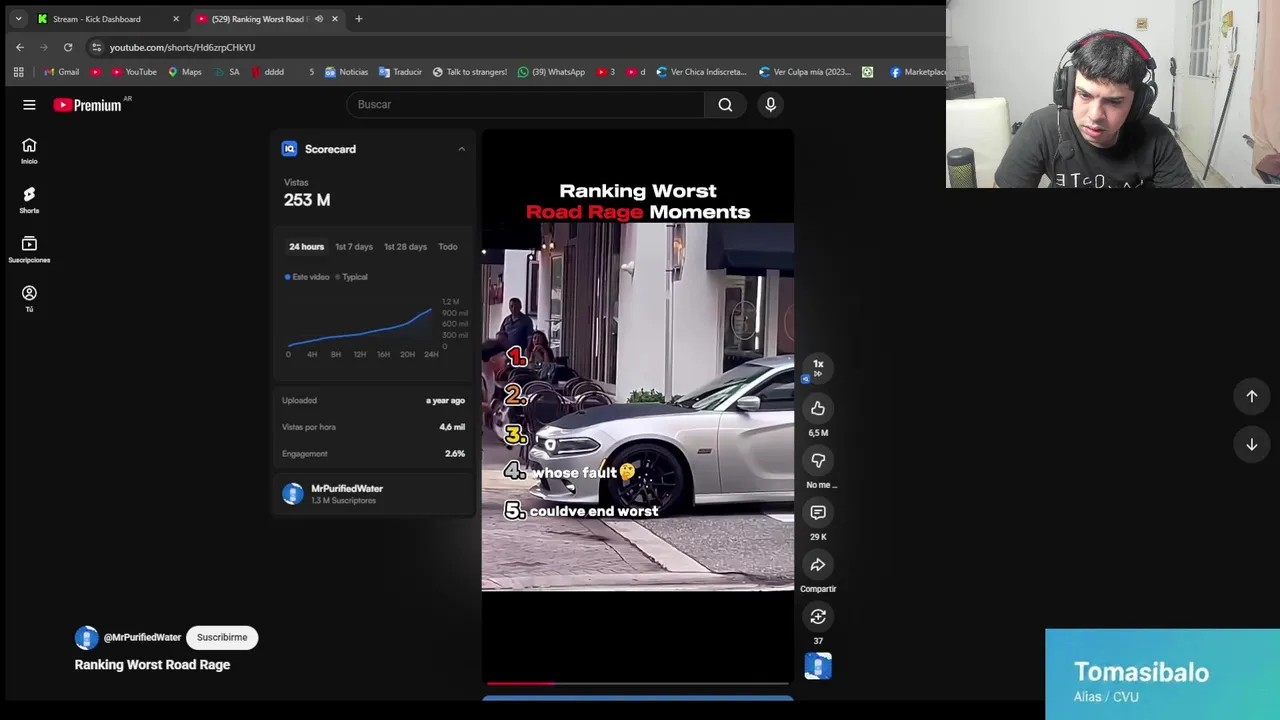Open Suscripciones in YouTube sidebar
Image resolution: width=1280 pixels, height=720 pixels.
[29, 250]
